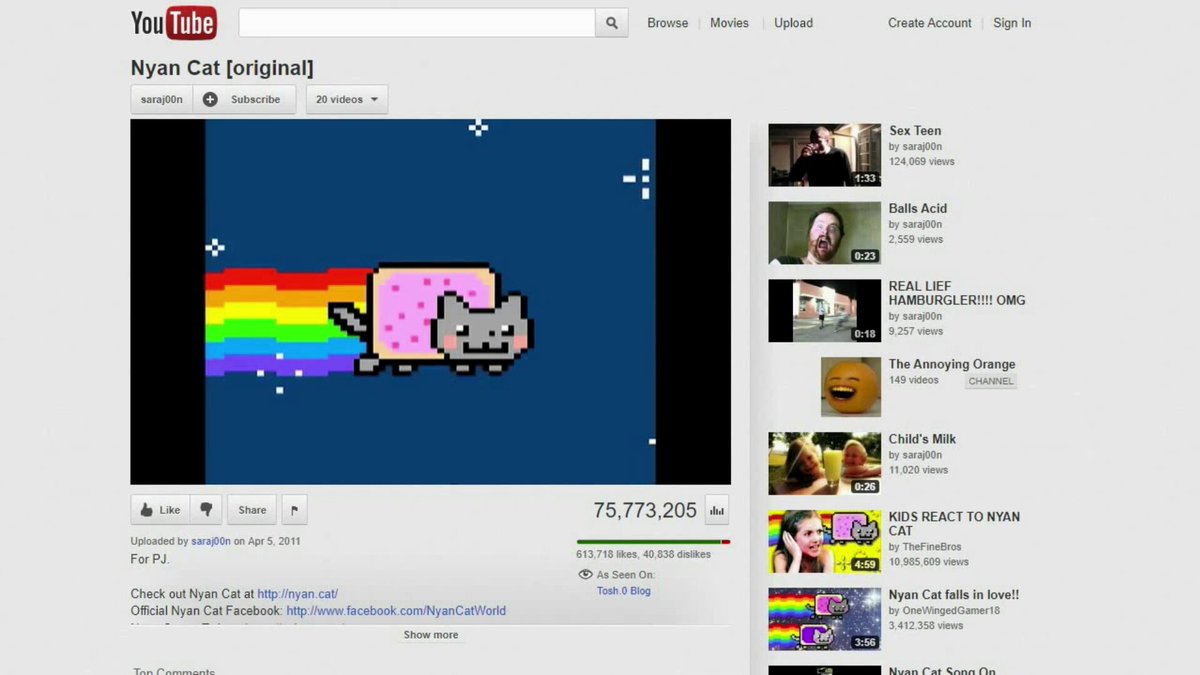1200x675 pixels.
Task: Click the thumbs-down dislike button
Action: click(x=206, y=510)
